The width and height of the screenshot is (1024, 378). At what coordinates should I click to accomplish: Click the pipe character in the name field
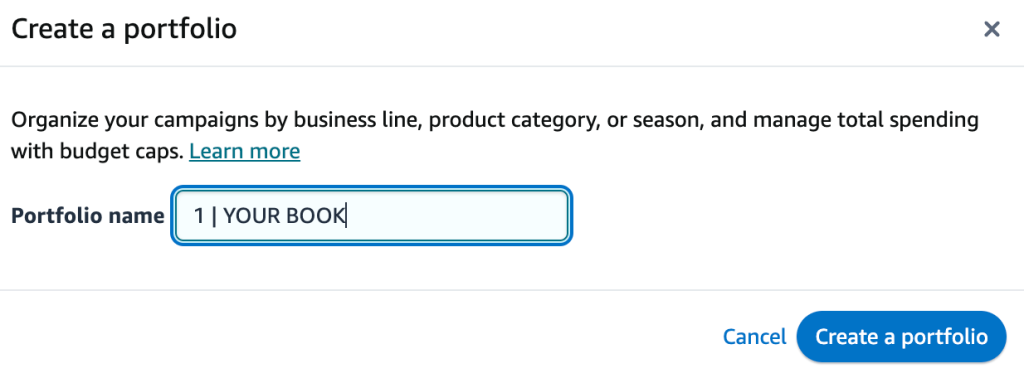(214, 216)
